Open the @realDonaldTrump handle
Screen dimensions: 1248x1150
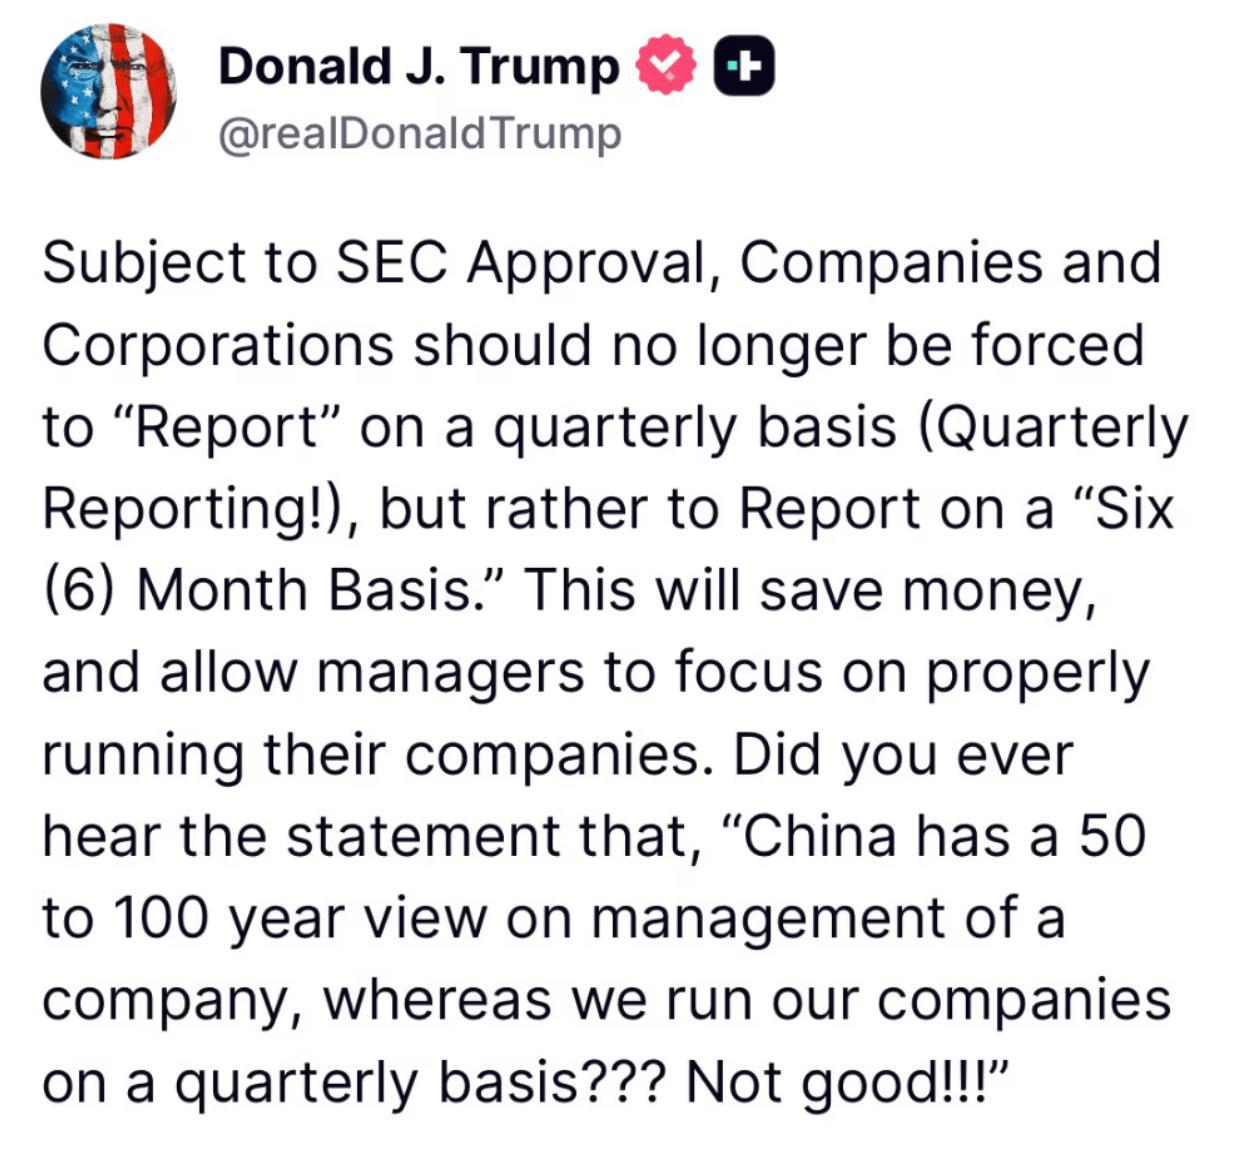(420, 133)
